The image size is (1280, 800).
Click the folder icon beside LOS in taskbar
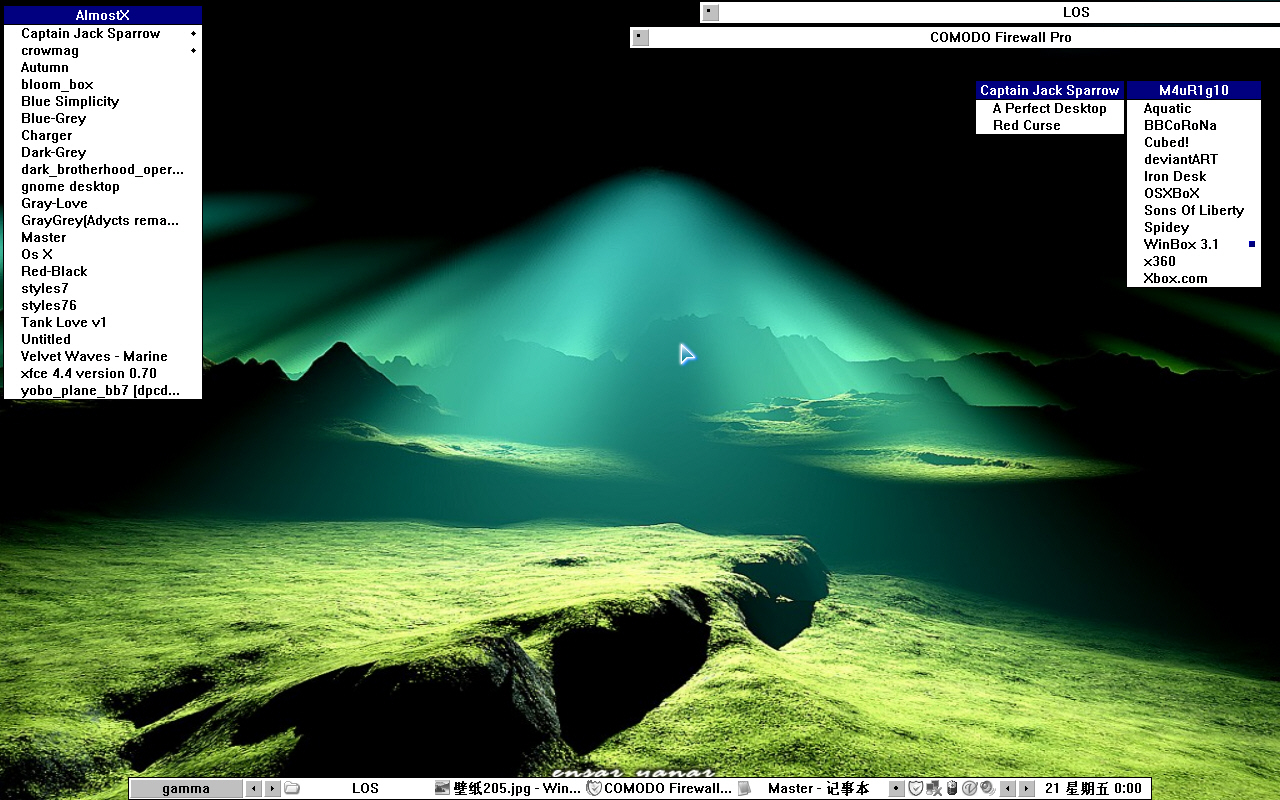(x=292, y=788)
